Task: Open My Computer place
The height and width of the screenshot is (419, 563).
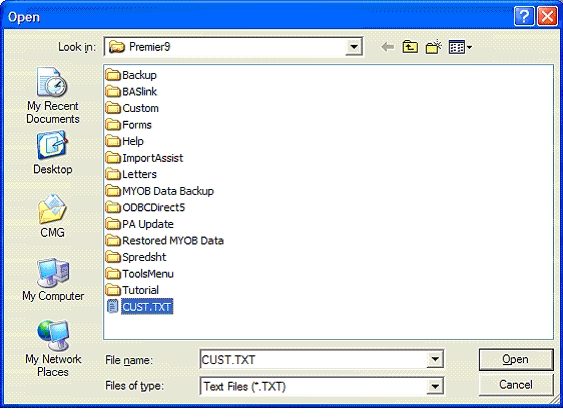Action: coord(53,280)
